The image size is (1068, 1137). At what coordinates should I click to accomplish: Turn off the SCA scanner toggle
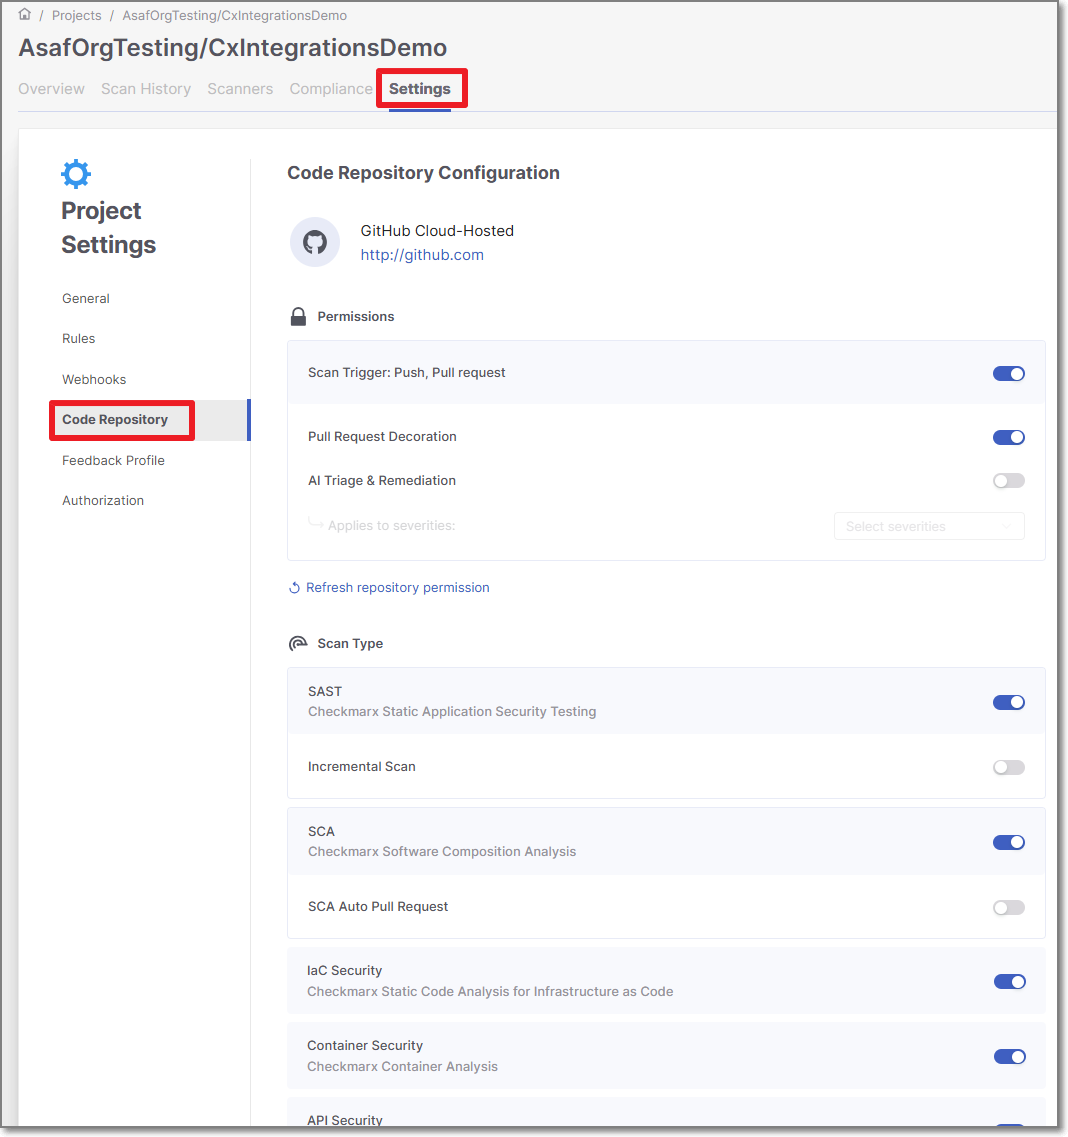(x=1009, y=842)
